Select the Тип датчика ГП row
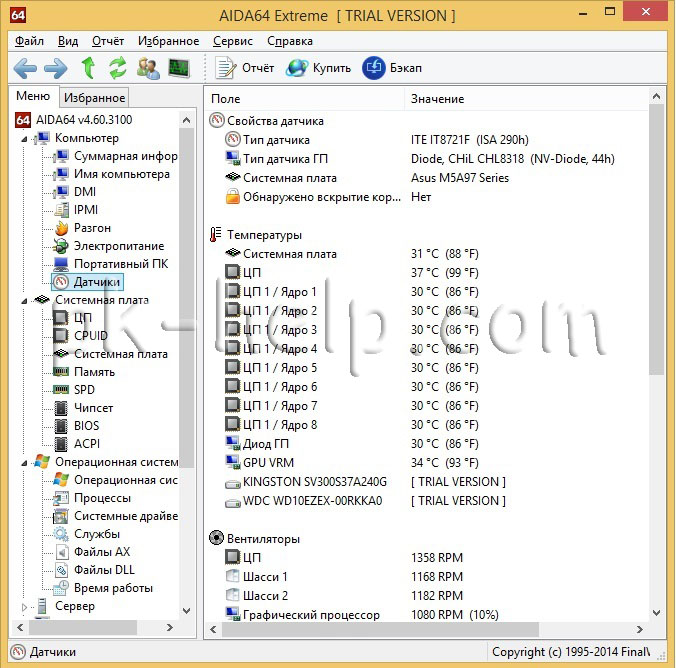The height and width of the screenshot is (668, 676). [x=427, y=159]
